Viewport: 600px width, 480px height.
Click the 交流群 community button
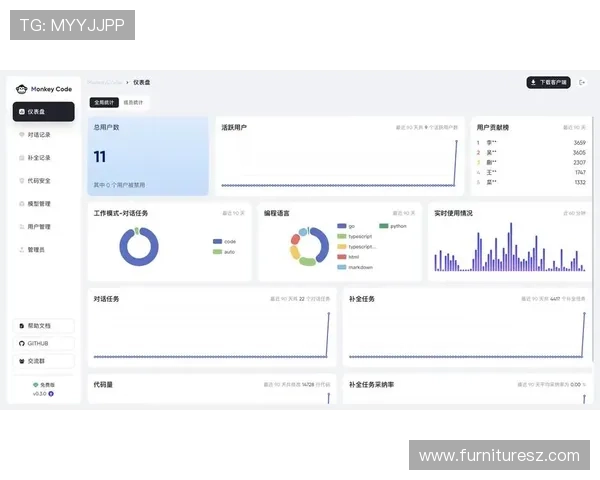[44, 361]
